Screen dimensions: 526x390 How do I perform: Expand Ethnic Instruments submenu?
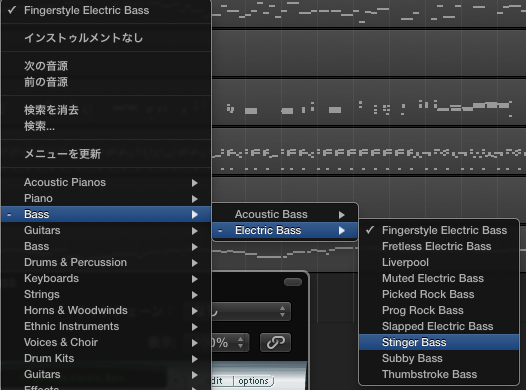(106, 326)
